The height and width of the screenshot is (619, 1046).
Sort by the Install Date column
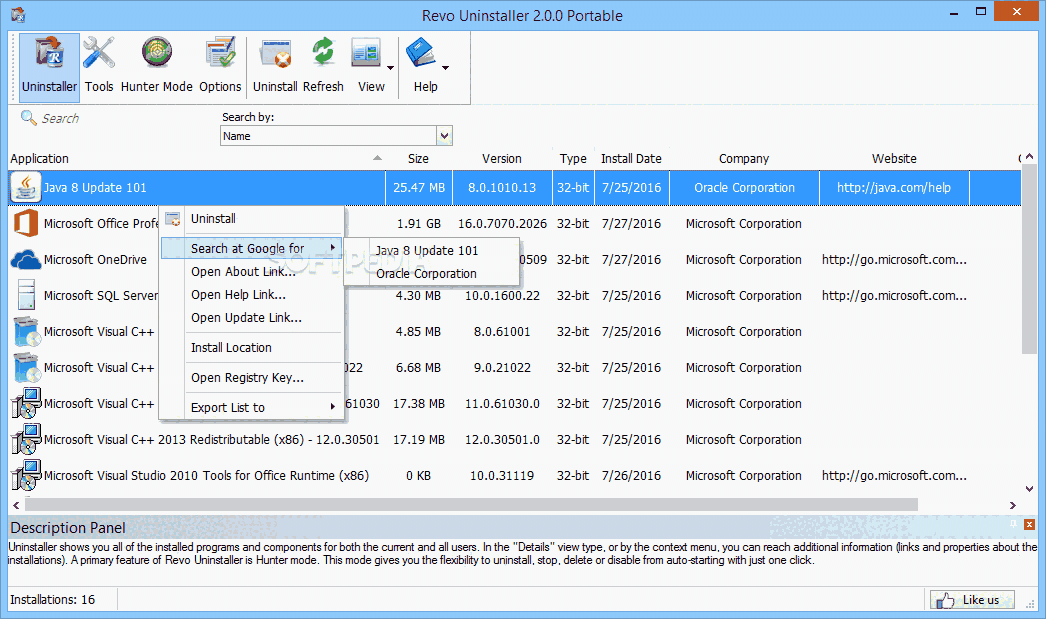631,158
